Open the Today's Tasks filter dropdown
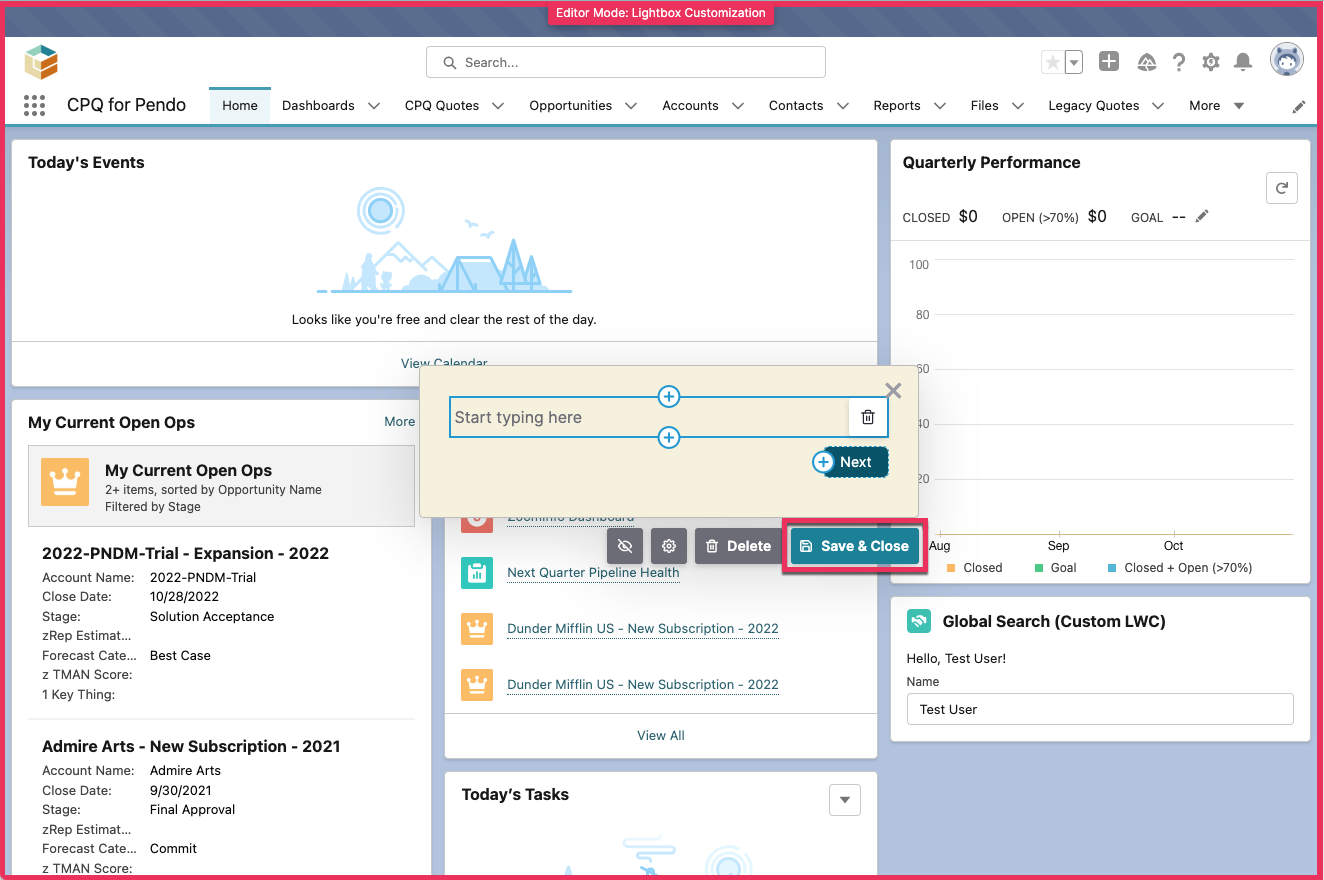 (845, 800)
